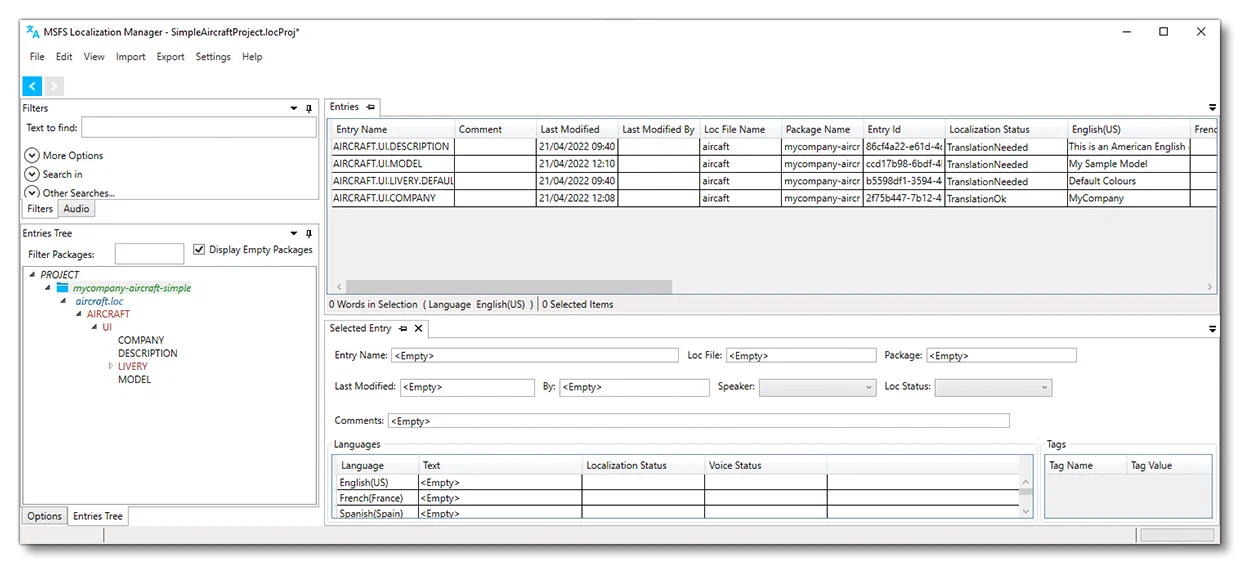The height and width of the screenshot is (564, 1240).
Task: Switch to the Audio tab
Action: pos(76,209)
